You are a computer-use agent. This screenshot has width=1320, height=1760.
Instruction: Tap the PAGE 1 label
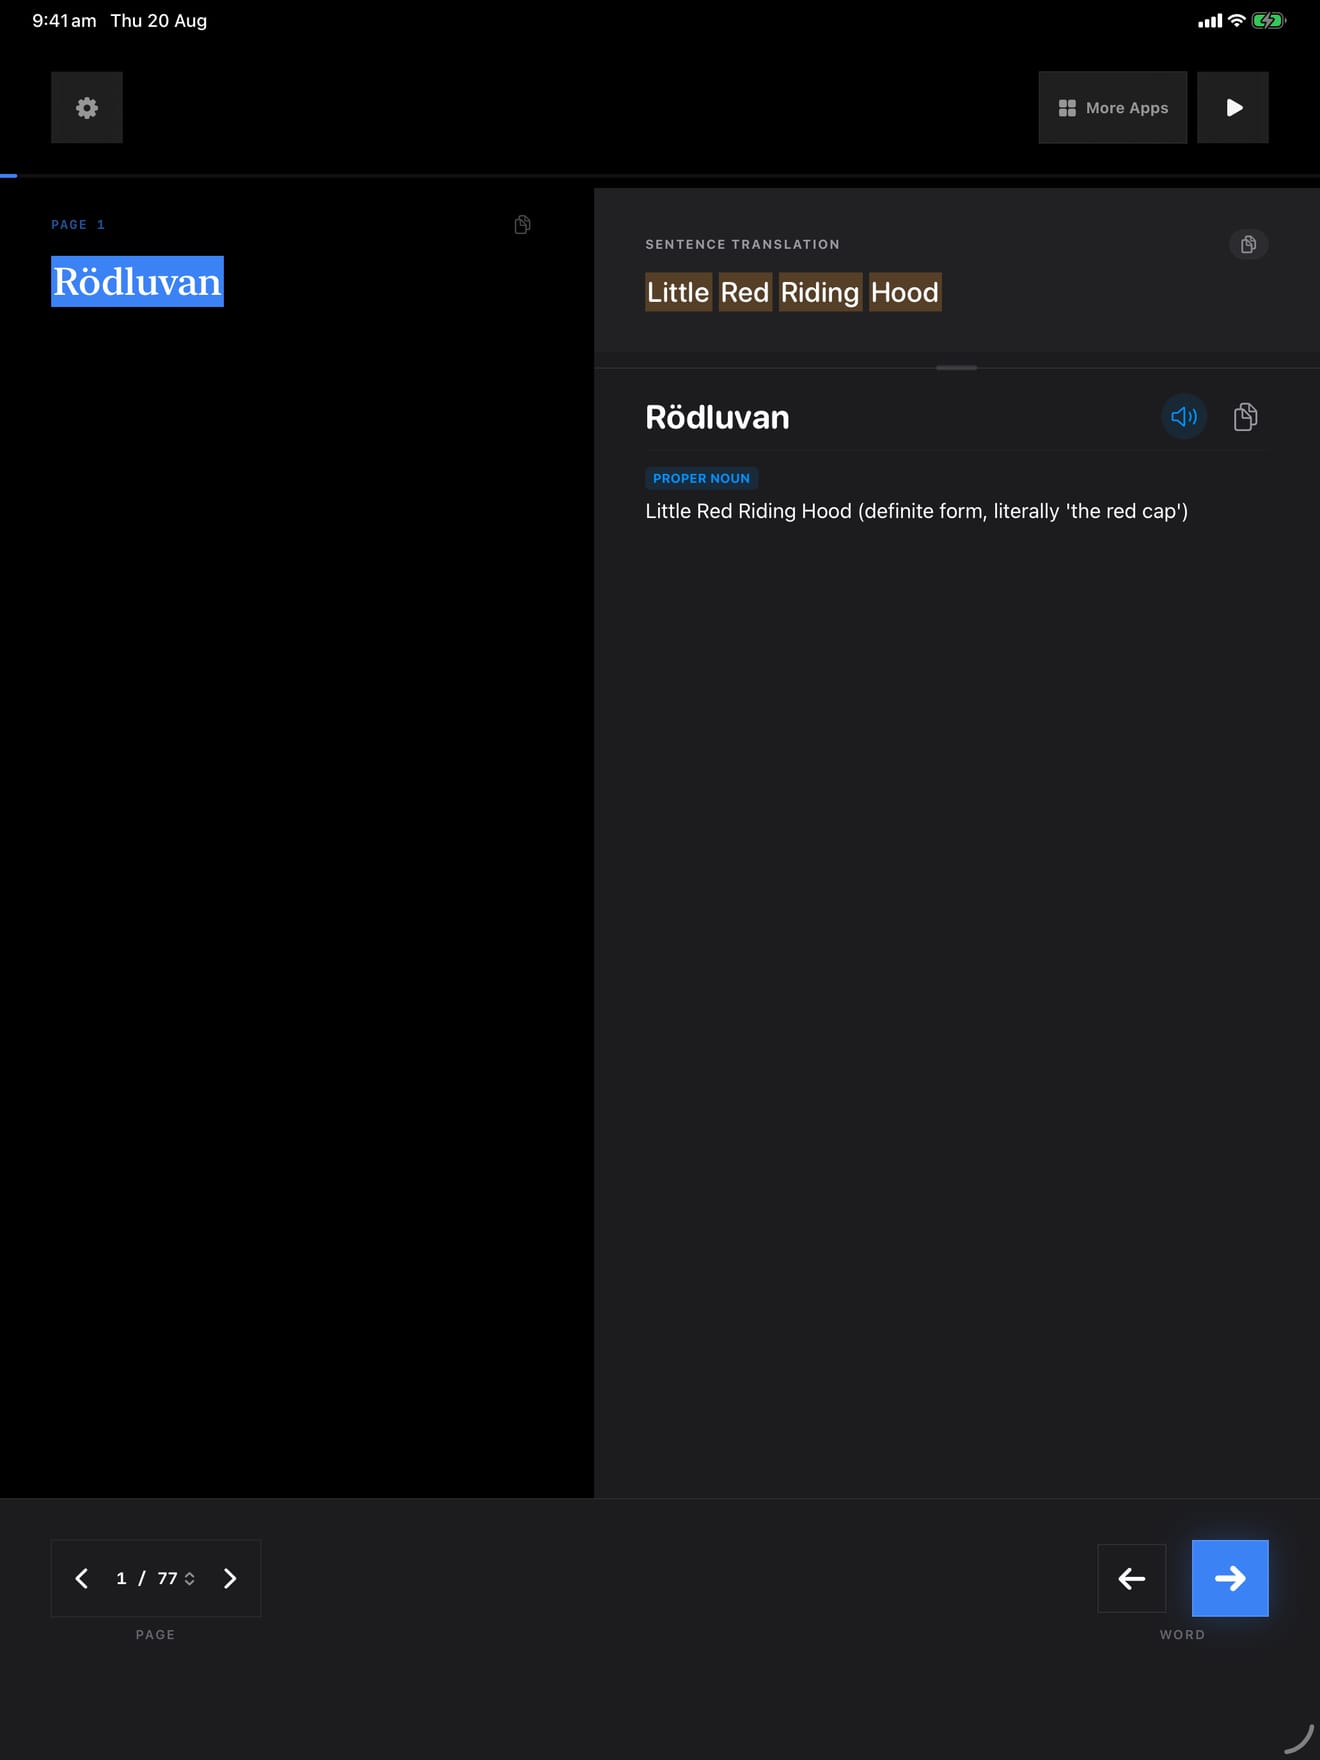(78, 225)
